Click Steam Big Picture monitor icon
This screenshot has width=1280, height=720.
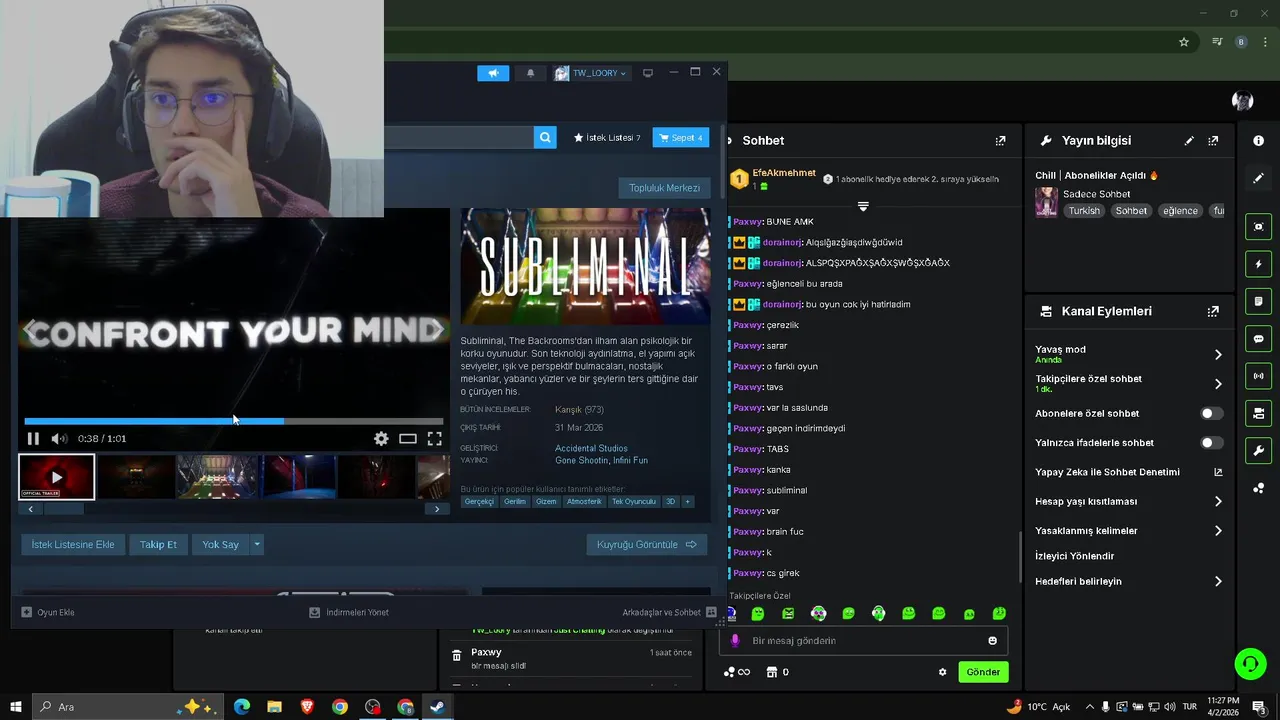coord(648,73)
